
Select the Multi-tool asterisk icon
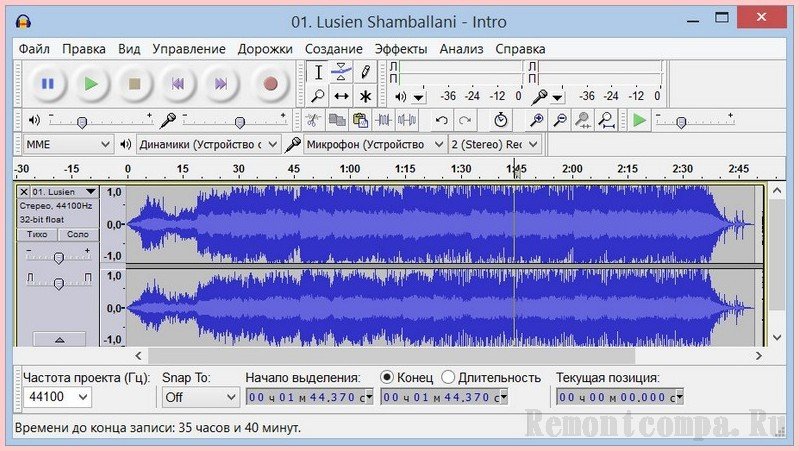(x=365, y=96)
